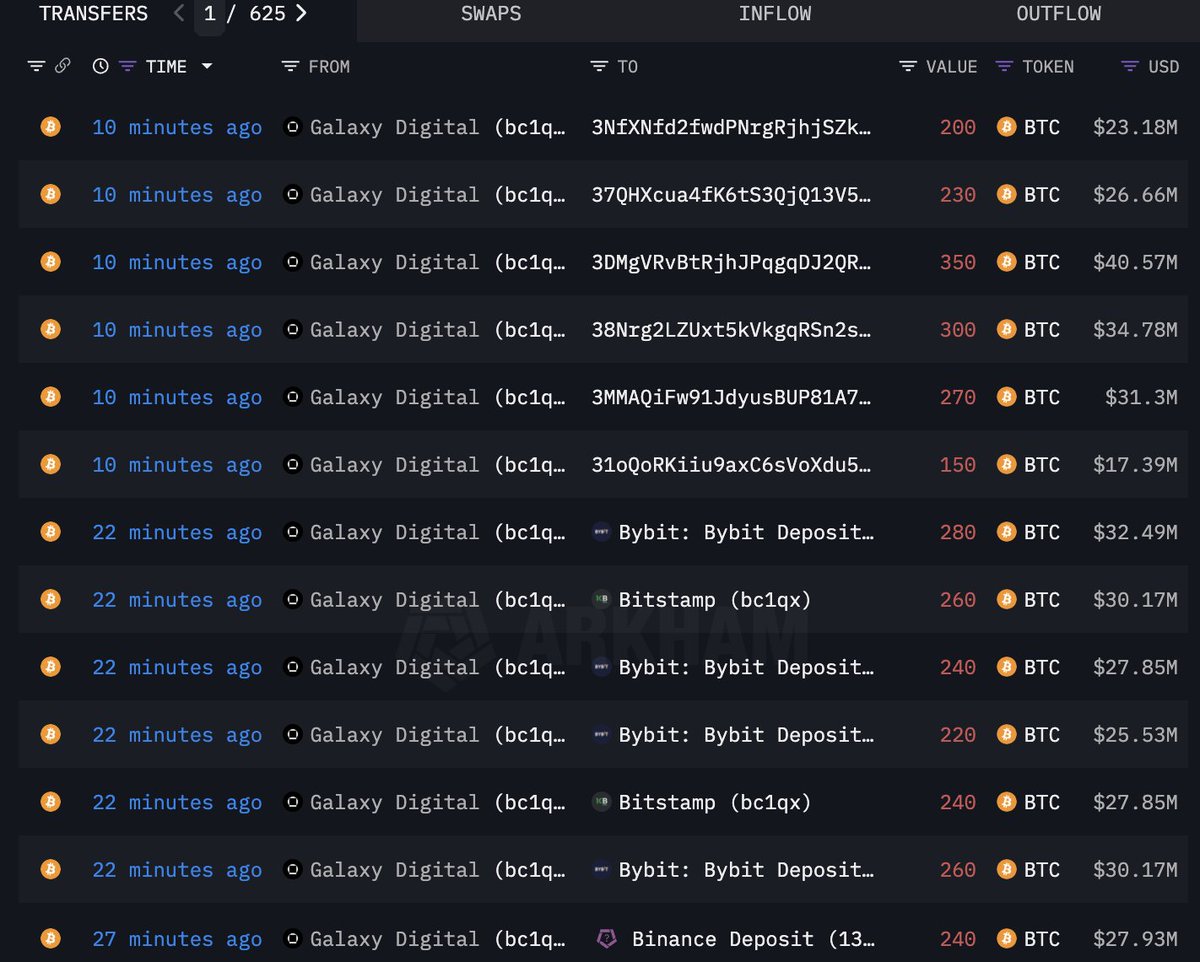Viewport: 1200px width, 962px height.
Task: Click Bitcoin icon in the $32.49M row
Action: [x=50, y=532]
